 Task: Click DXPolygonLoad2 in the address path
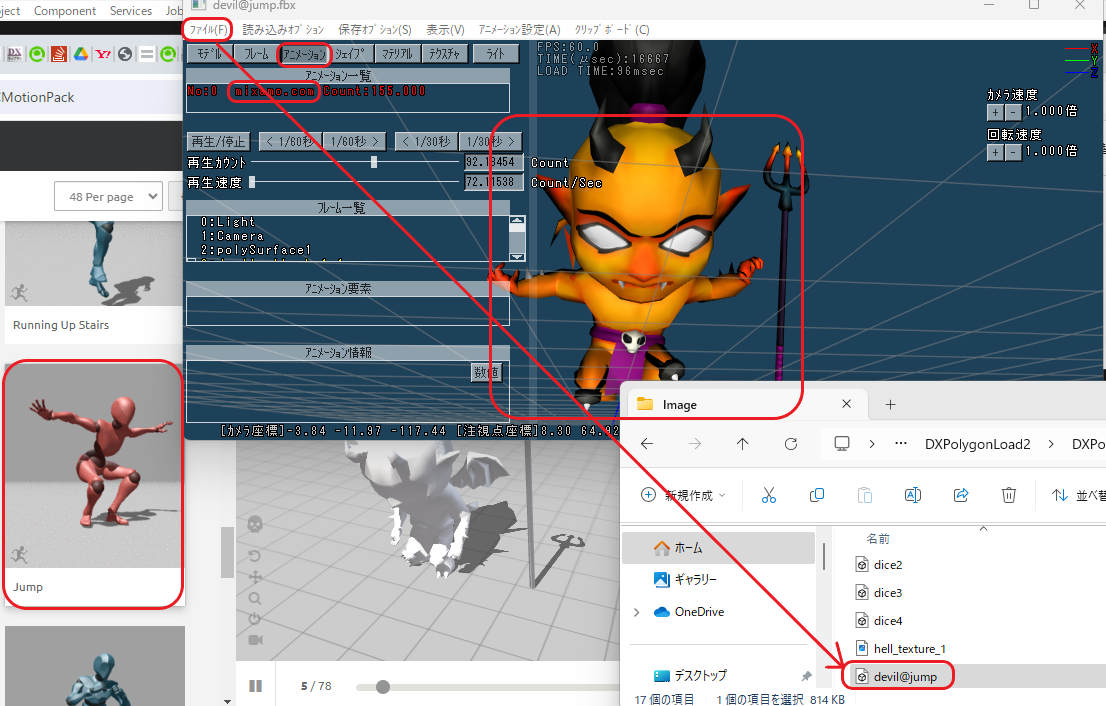click(x=978, y=444)
